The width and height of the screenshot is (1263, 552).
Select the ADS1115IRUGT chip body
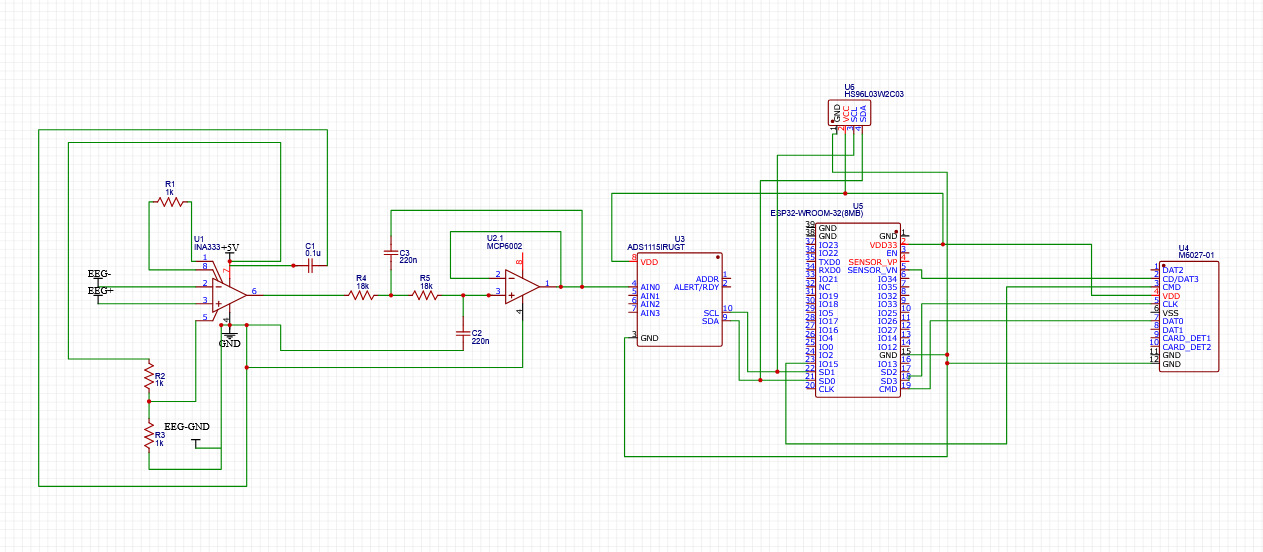click(x=678, y=299)
